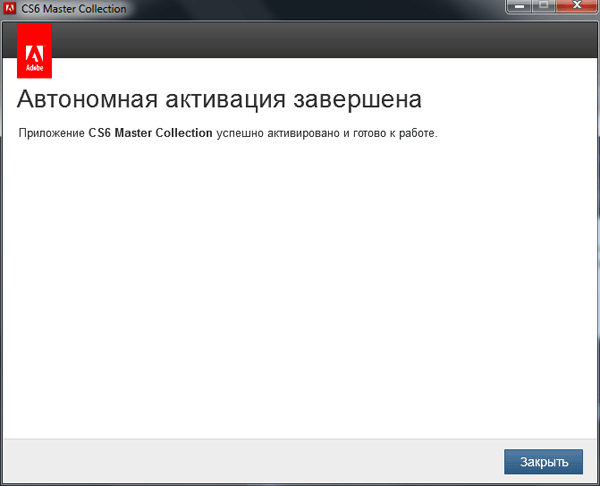The width and height of the screenshot is (600, 486).
Task: Click the text успешно активировано и готово к работе
Action: click(327, 133)
